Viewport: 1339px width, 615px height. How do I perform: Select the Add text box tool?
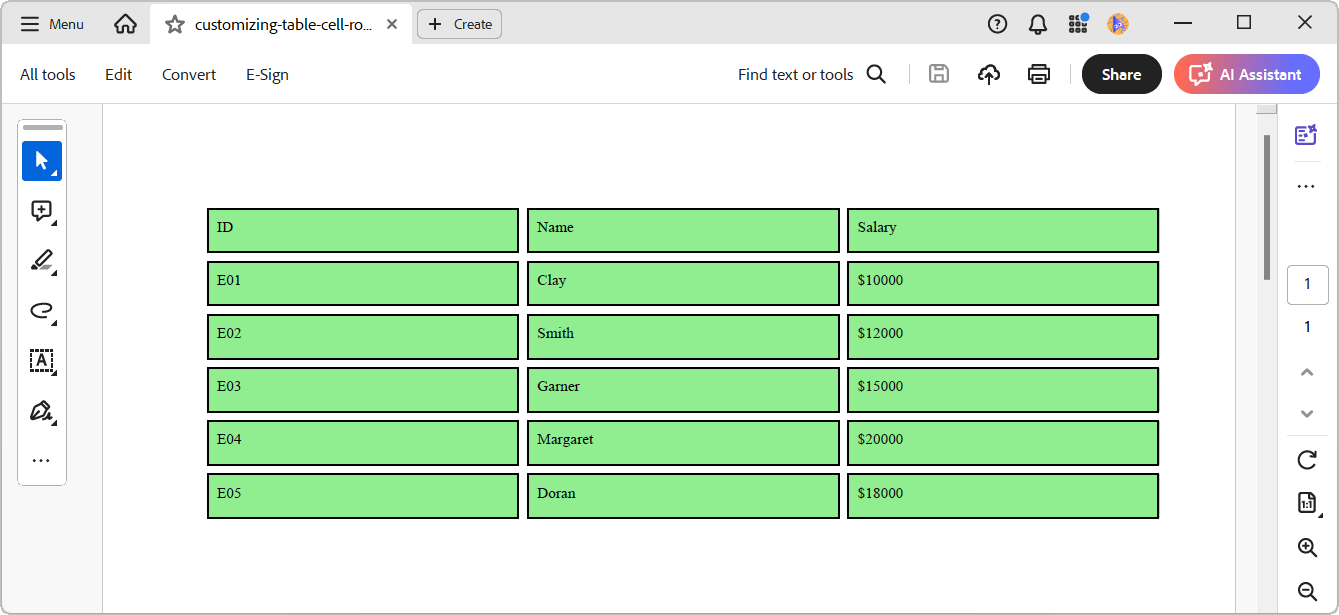(x=42, y=361)
